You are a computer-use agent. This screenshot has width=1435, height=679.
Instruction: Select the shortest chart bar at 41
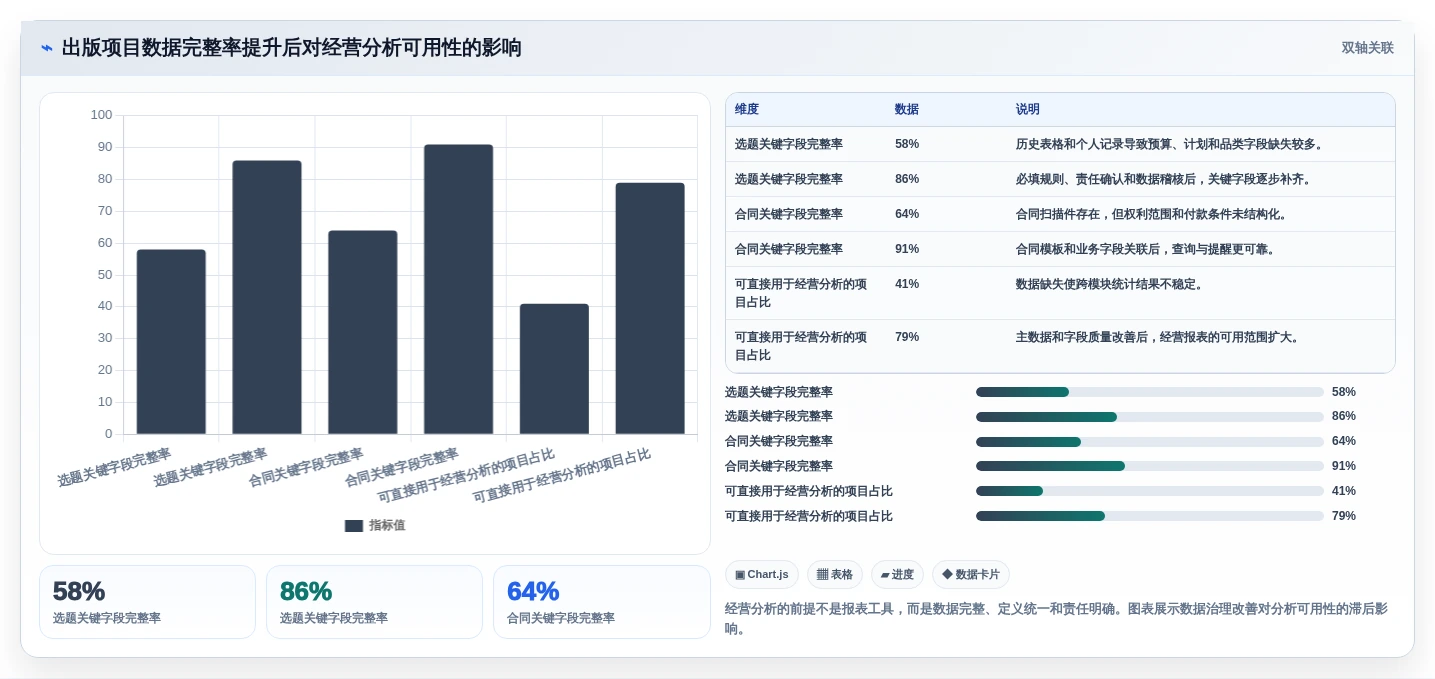pyautogui.click(x=554, y=369)
